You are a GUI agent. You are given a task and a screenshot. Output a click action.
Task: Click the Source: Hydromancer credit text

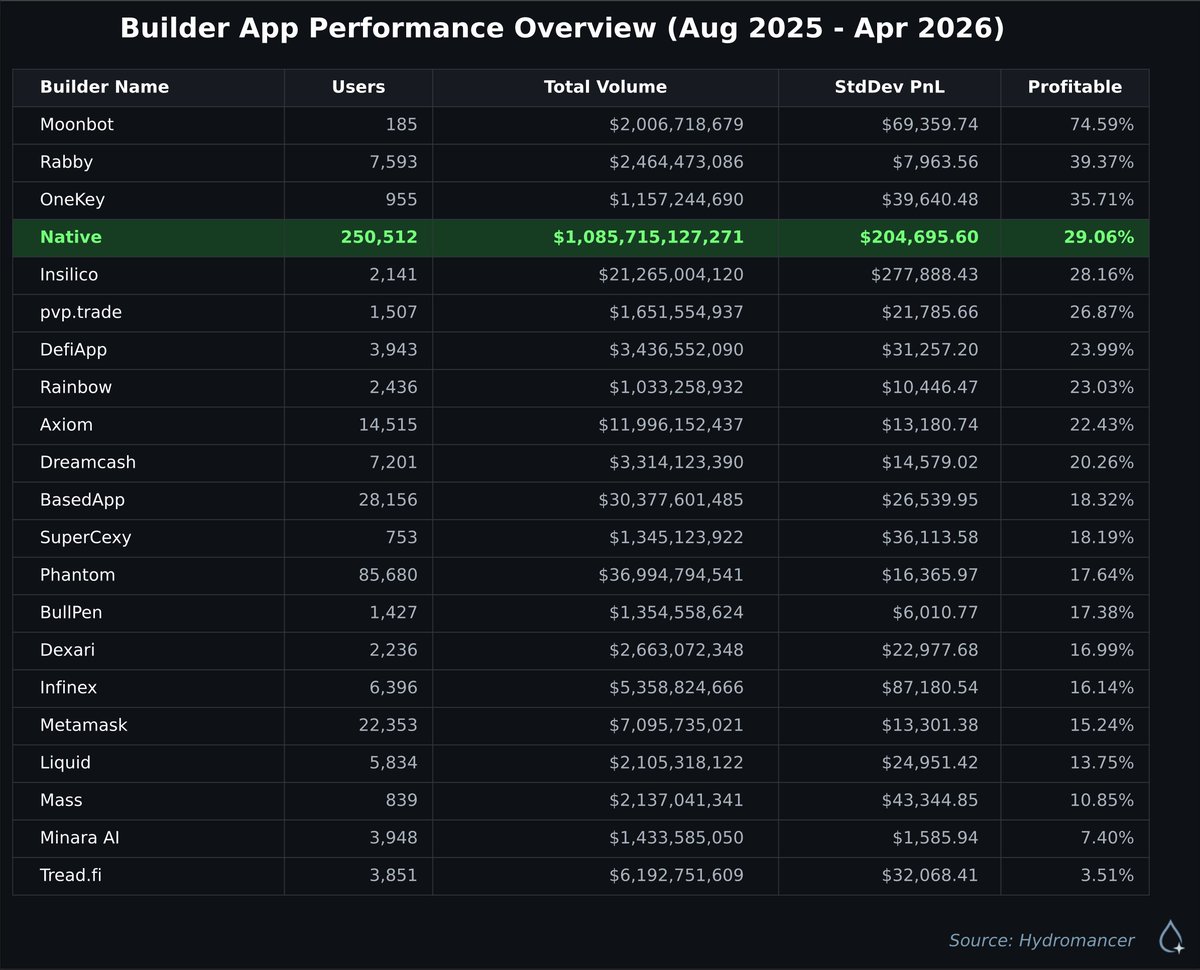[x=1042, y=940]
